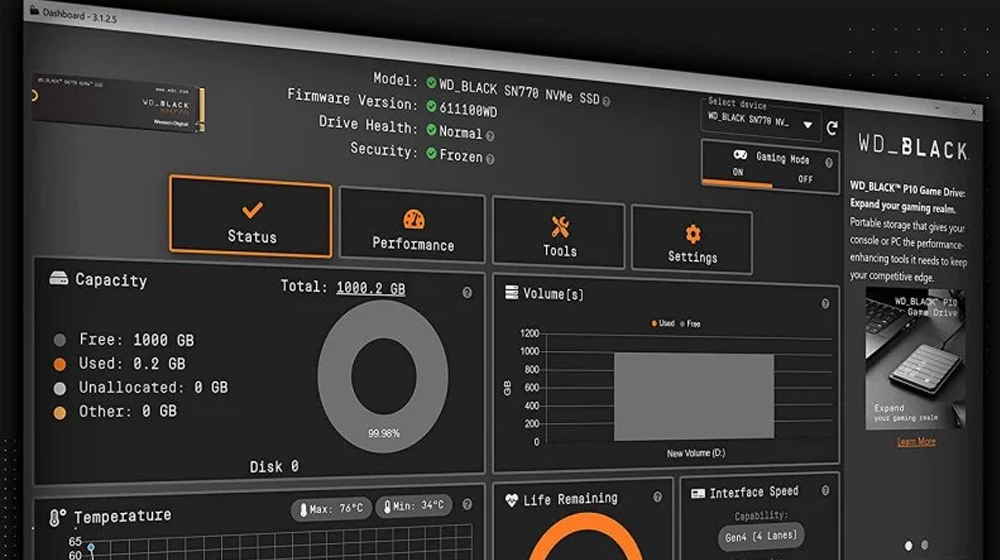The image size is (1000, 560).
Task: Select the first ad carousel dot
Action: 908,545
